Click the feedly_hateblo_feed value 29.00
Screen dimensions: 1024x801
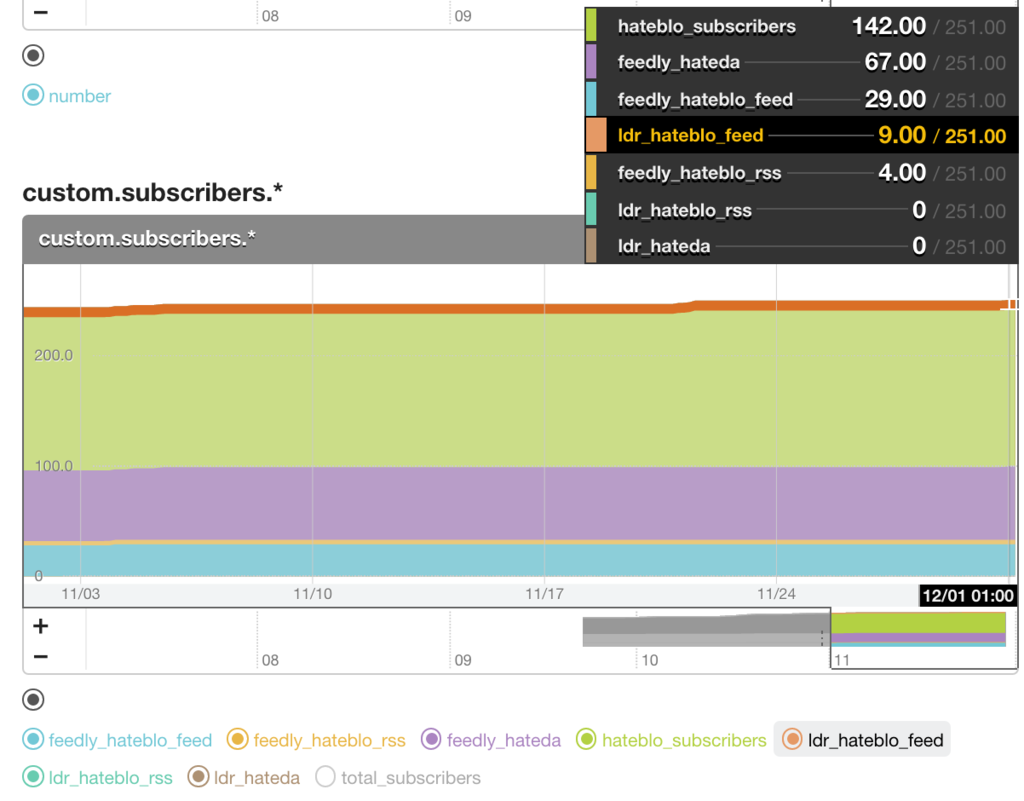click(895, 99)
